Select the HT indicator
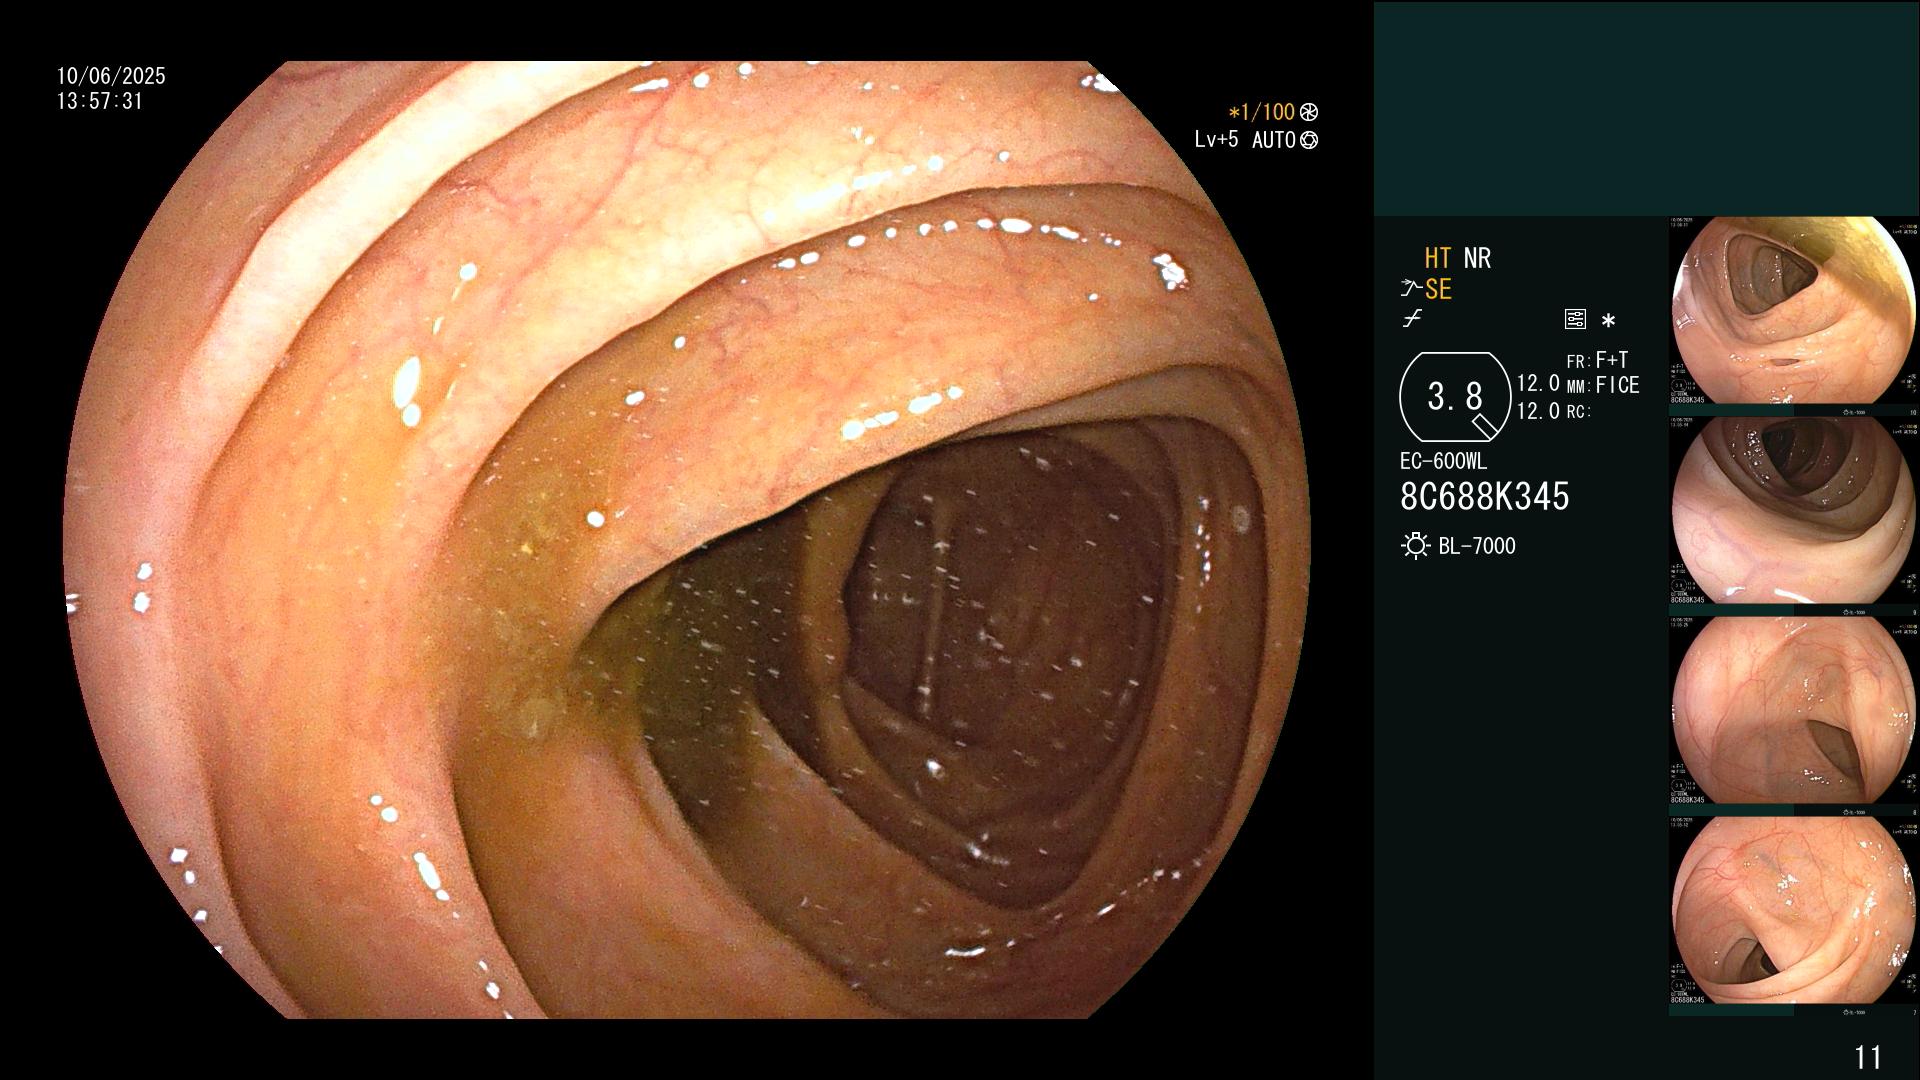 click(x=1438, y=258)
